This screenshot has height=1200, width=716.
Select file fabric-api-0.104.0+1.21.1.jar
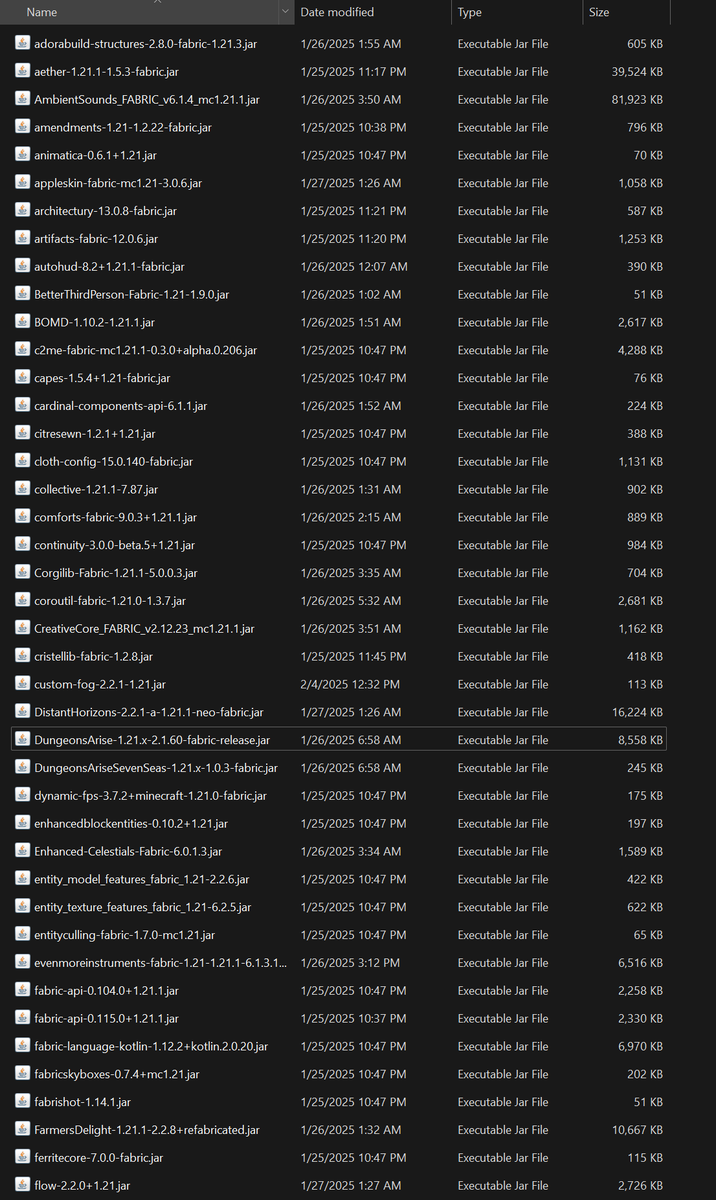pyautogui.click(x=106, y=991)
